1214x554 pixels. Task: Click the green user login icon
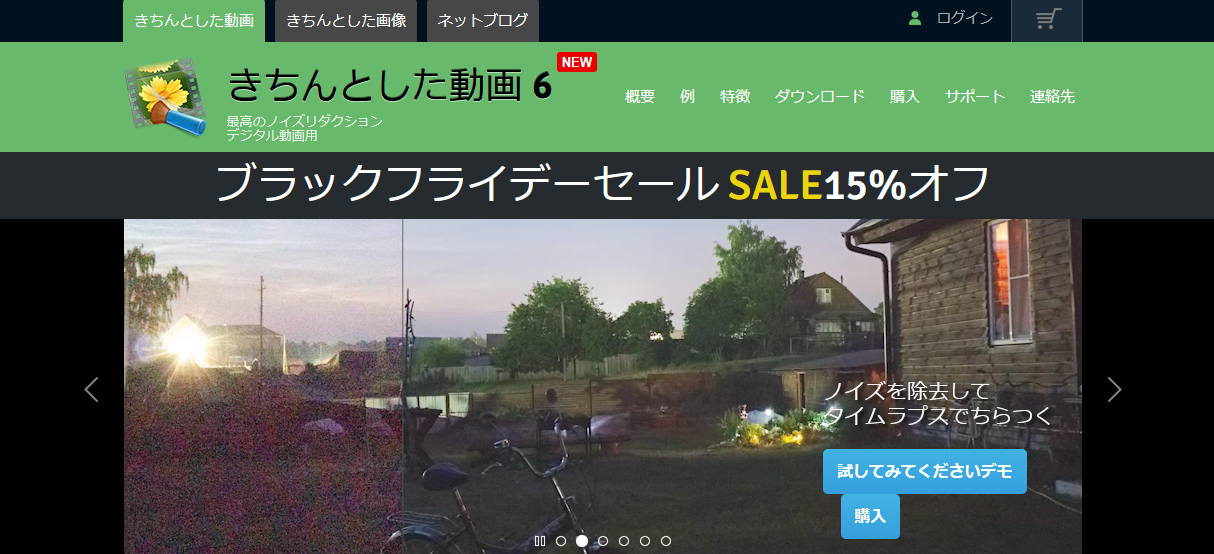pos(914,18)
